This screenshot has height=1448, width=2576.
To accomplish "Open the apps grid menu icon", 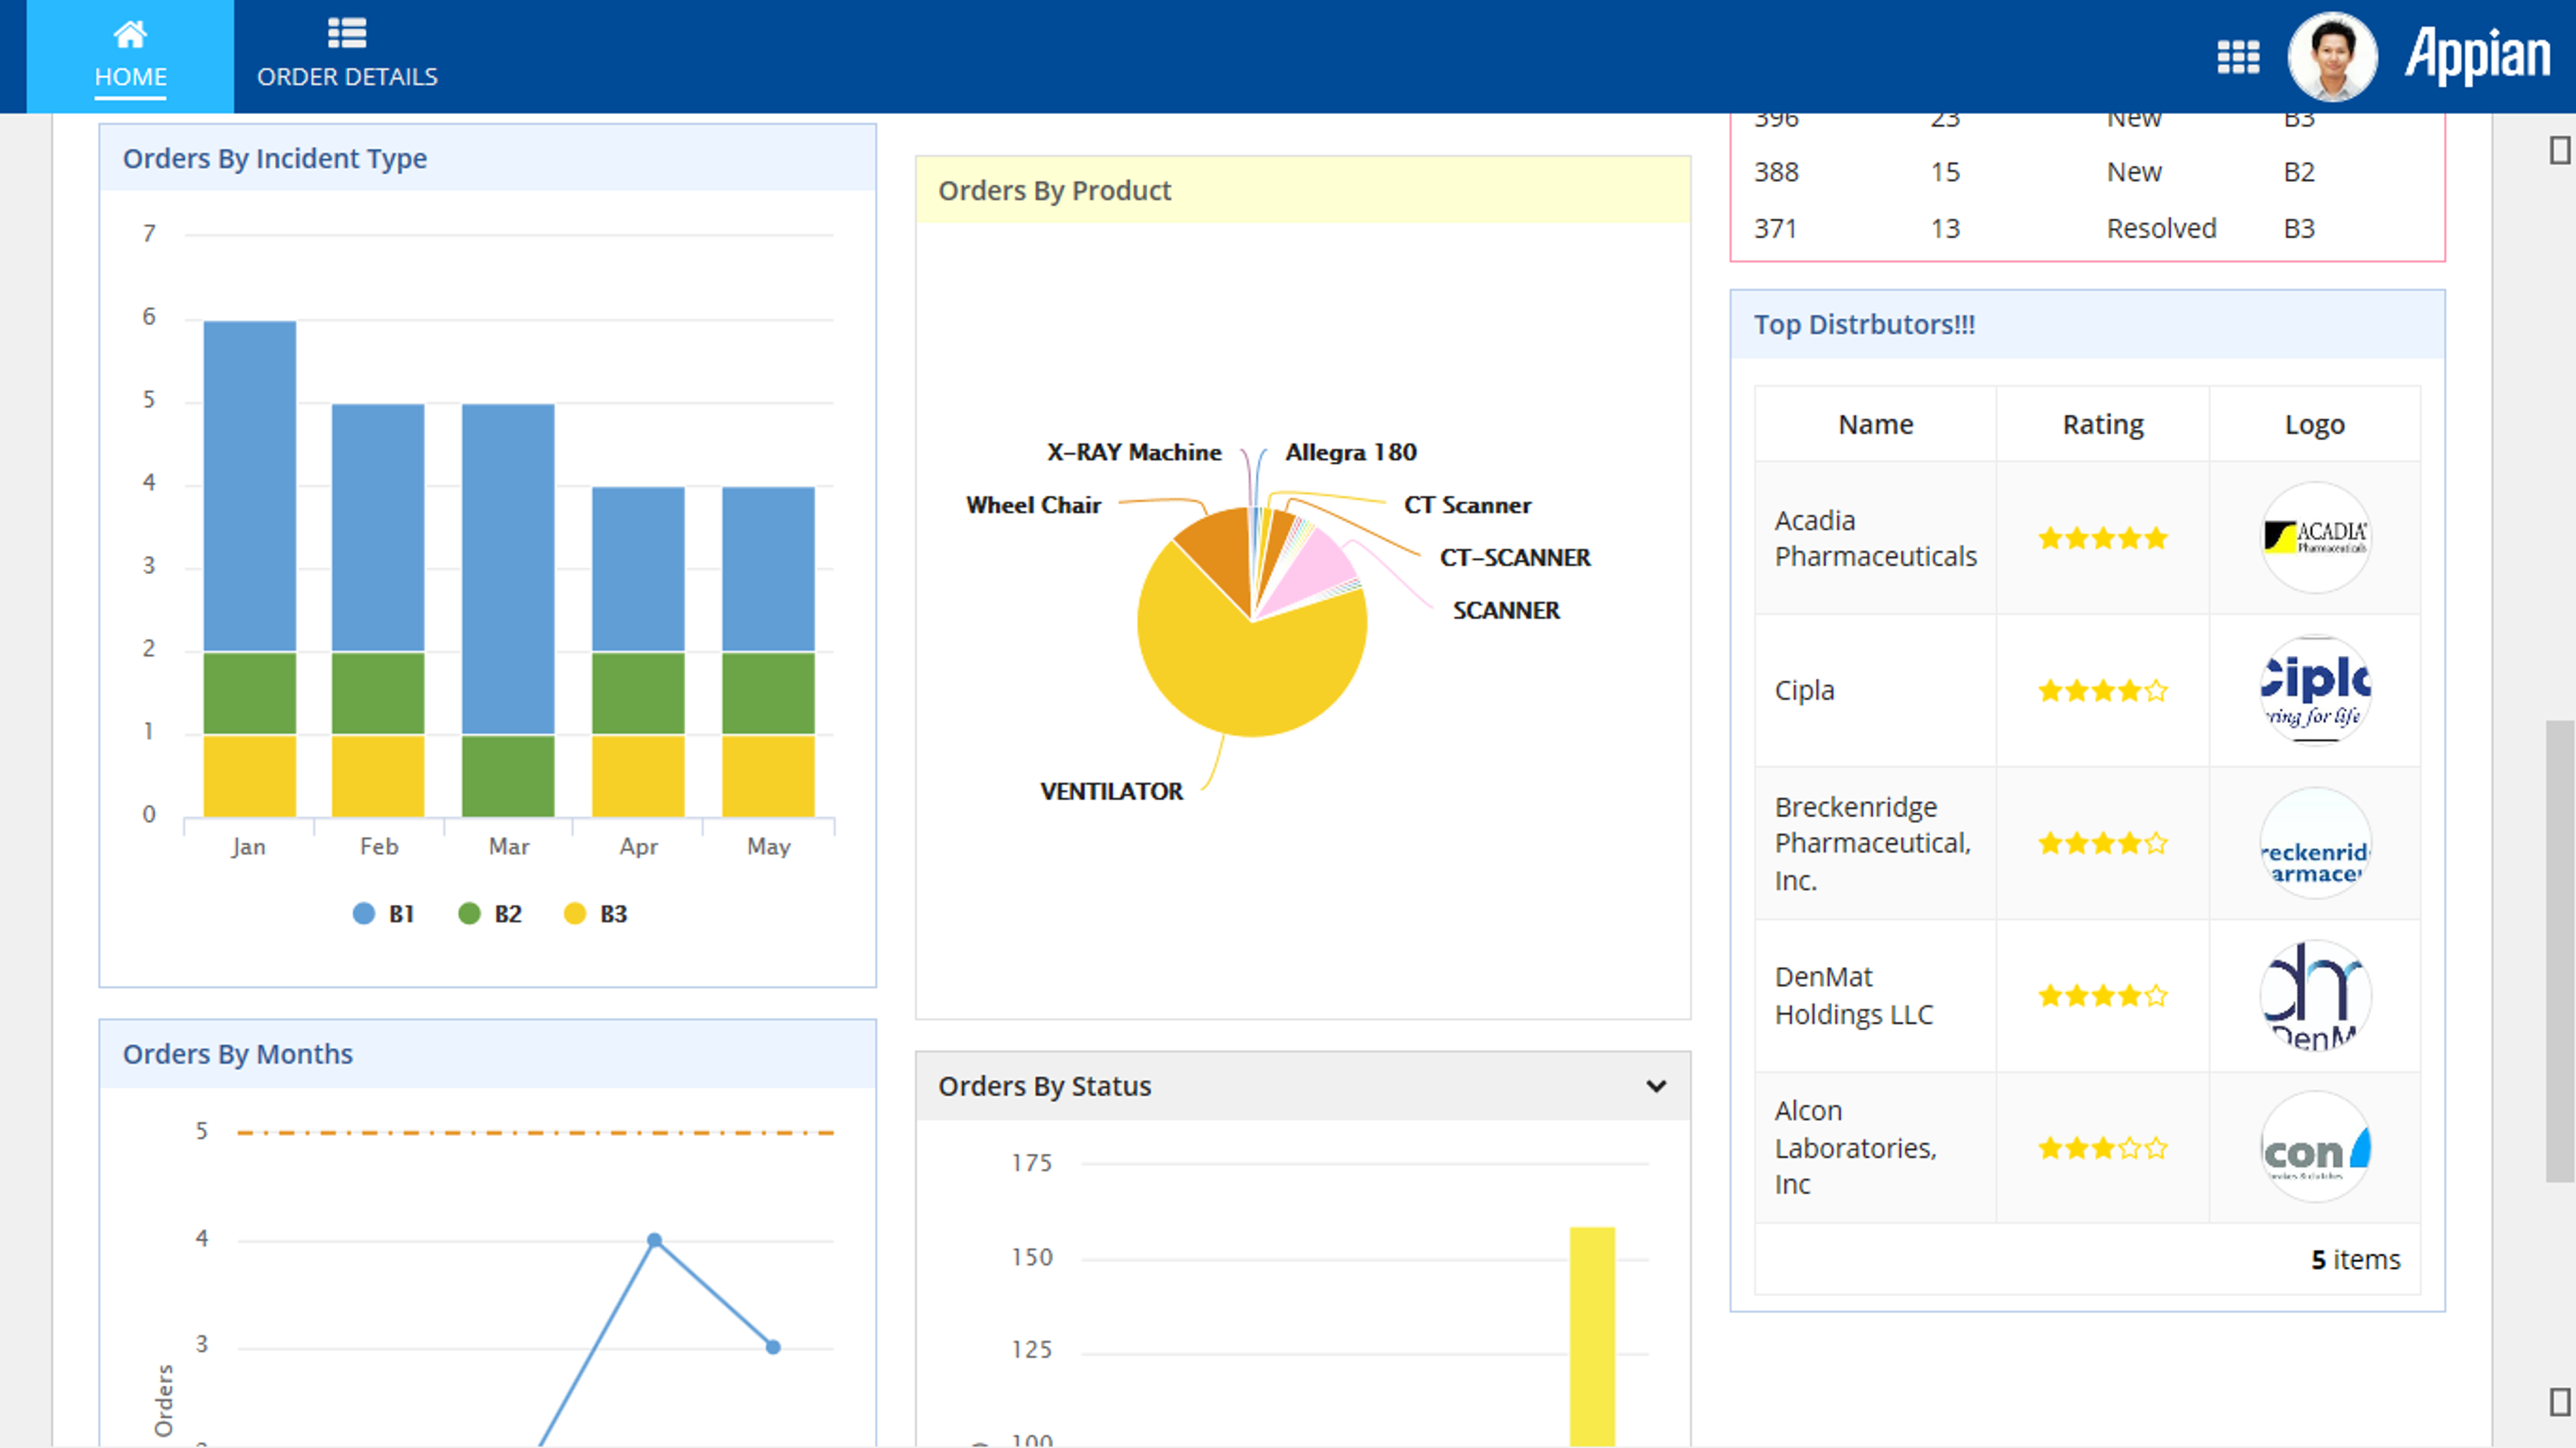I will (2238, 57).
